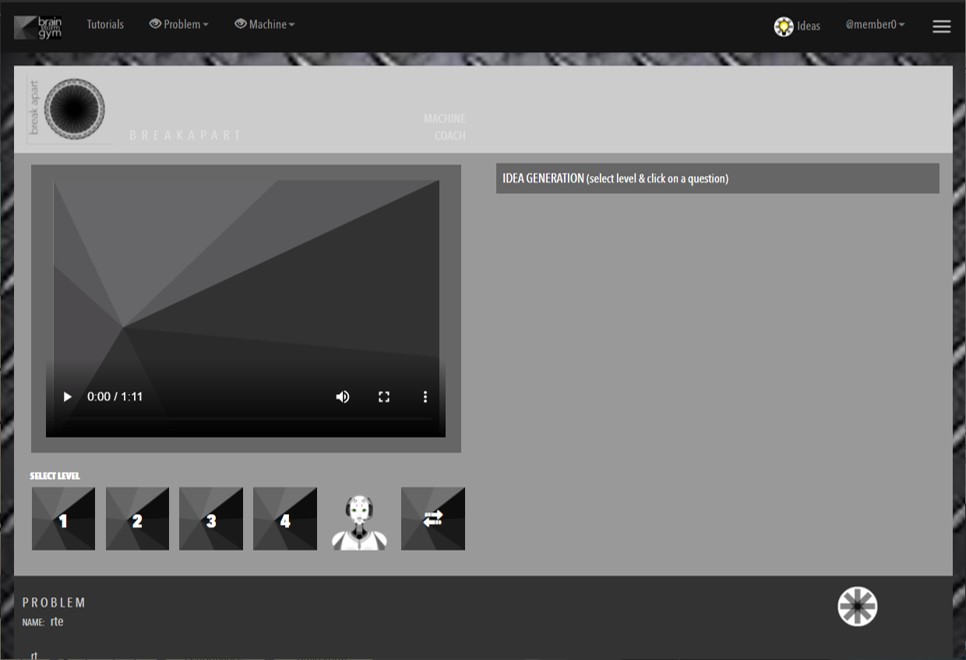Open the hamburger menu
Image resolution: width=966 pixels, height=660 pixels.
click(941, 26)
